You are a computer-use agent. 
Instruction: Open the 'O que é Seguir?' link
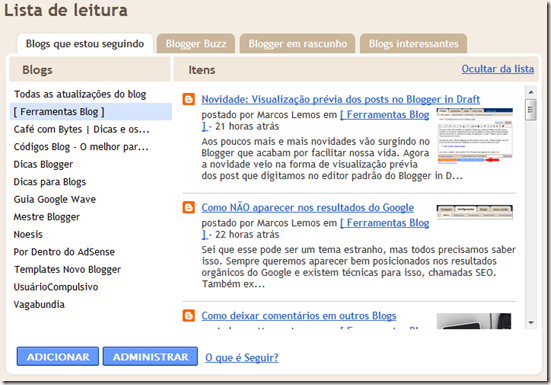[242, 358]
